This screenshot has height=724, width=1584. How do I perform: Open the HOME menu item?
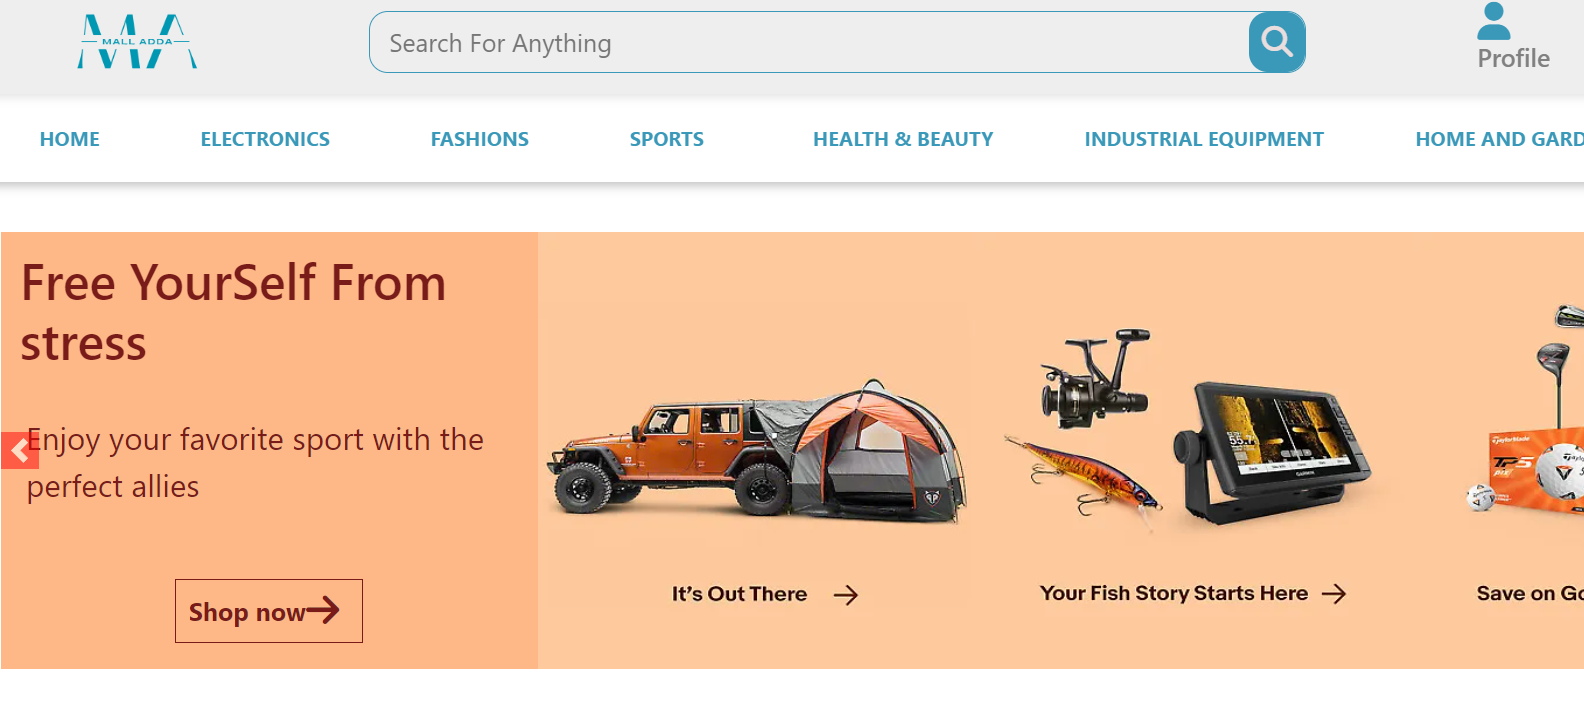coord(70,139)
